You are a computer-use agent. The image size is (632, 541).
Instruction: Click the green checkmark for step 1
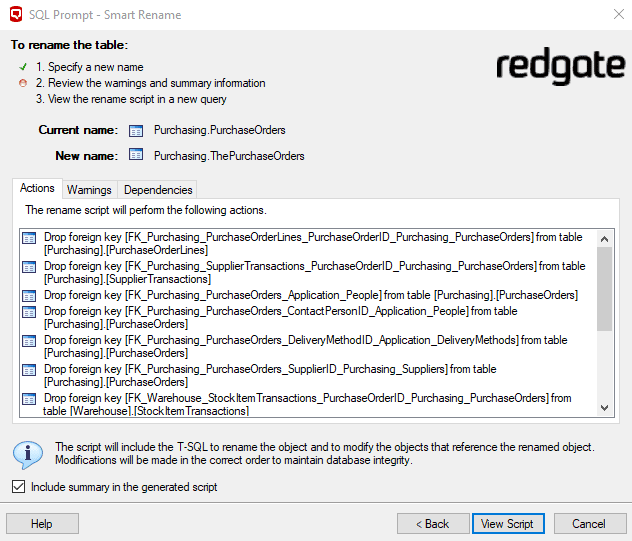pos(23,67)
